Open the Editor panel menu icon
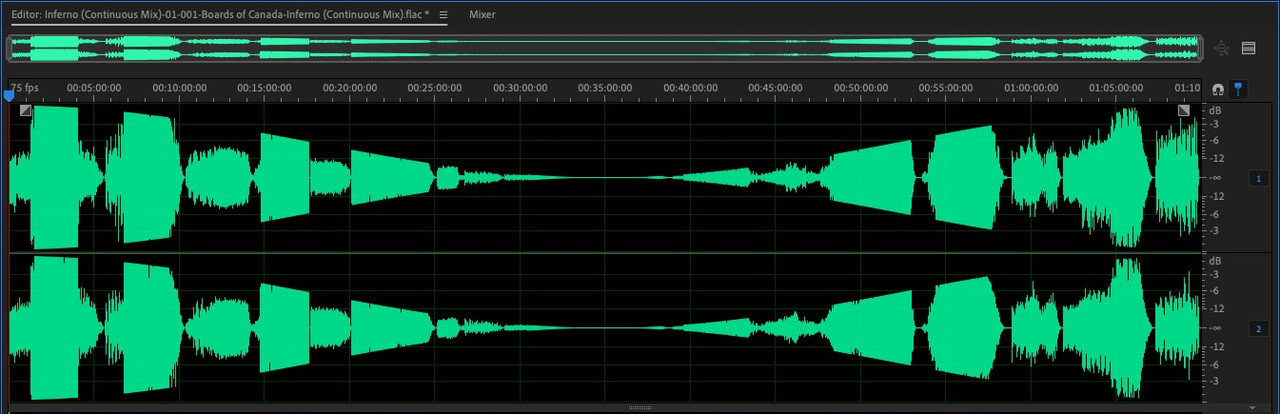 pos(444,15)
